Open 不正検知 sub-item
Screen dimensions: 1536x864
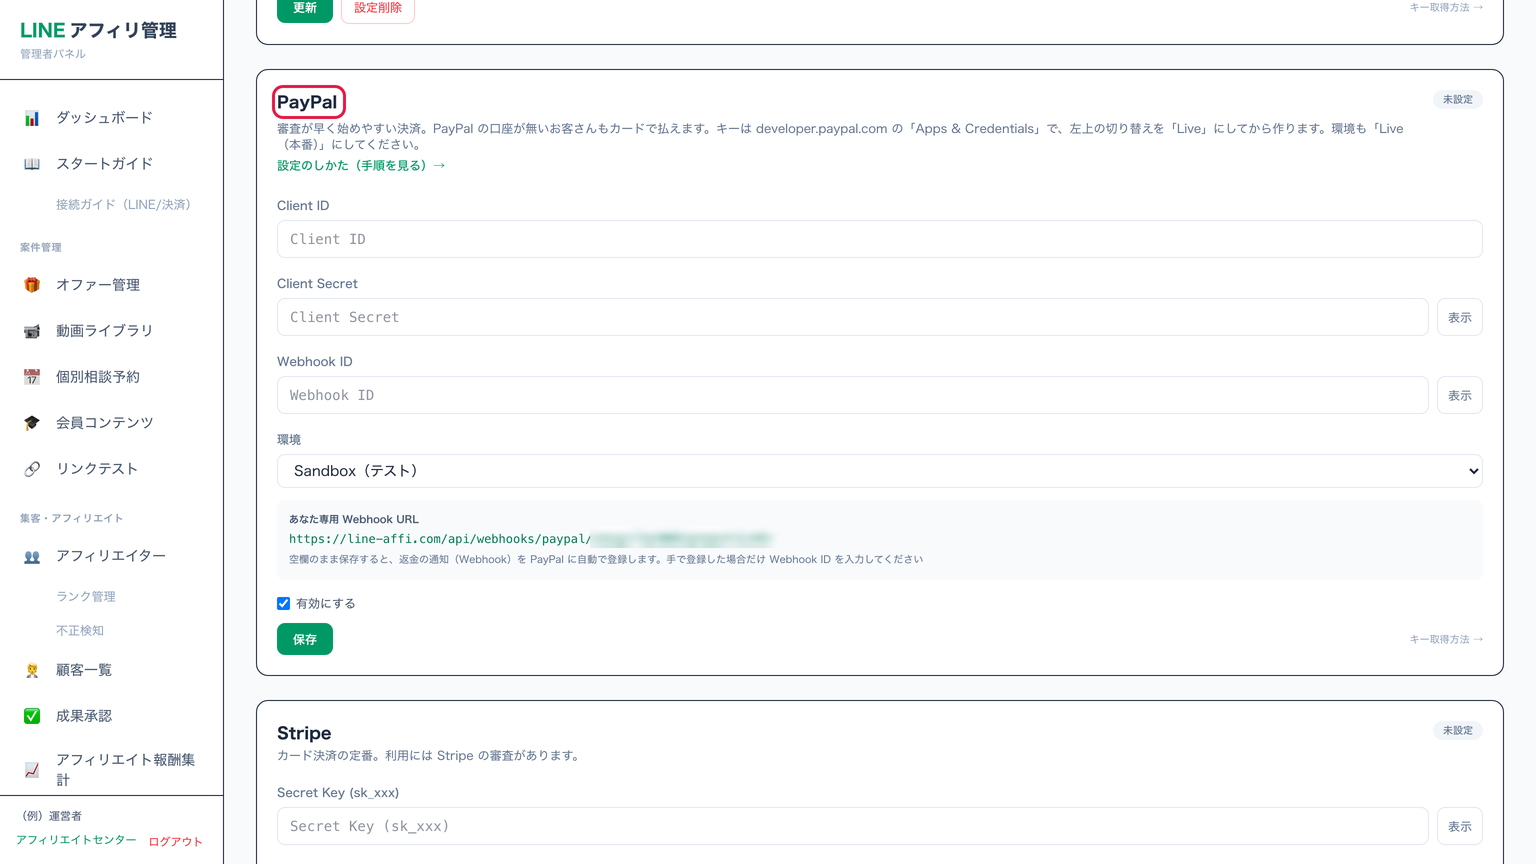80,630
